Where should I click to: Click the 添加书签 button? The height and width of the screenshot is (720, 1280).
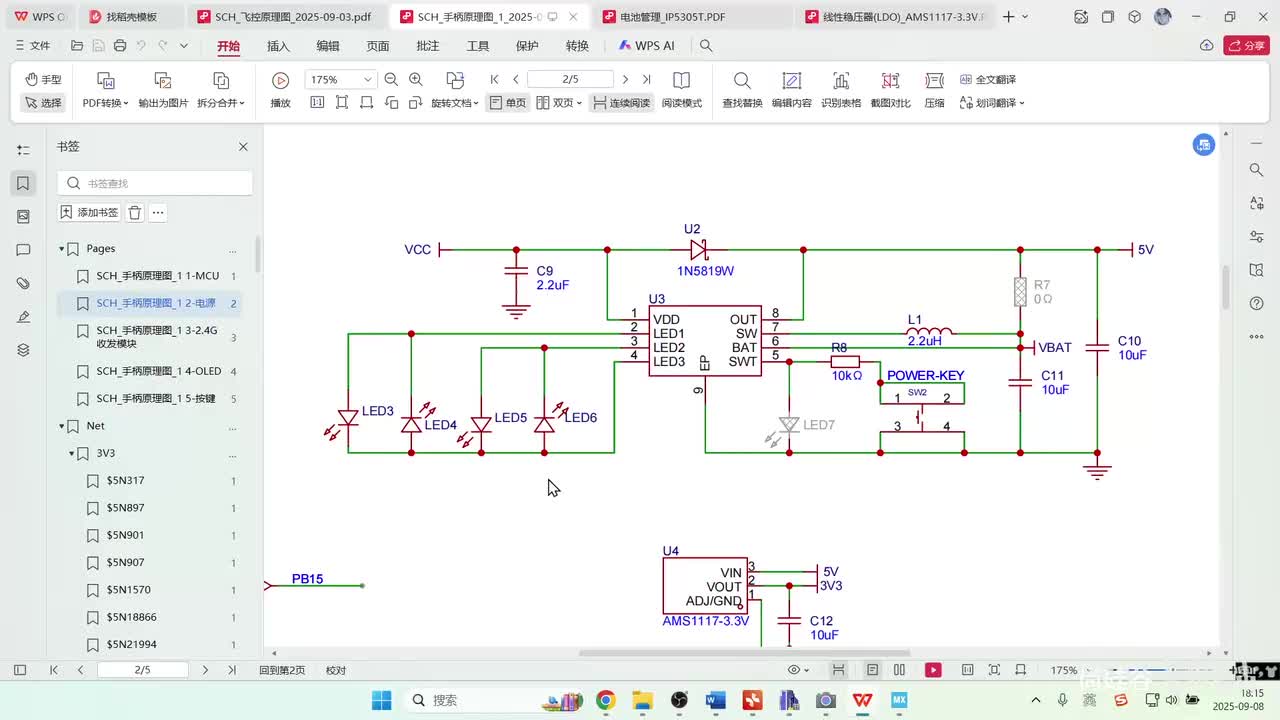click(x=89, y=212)
